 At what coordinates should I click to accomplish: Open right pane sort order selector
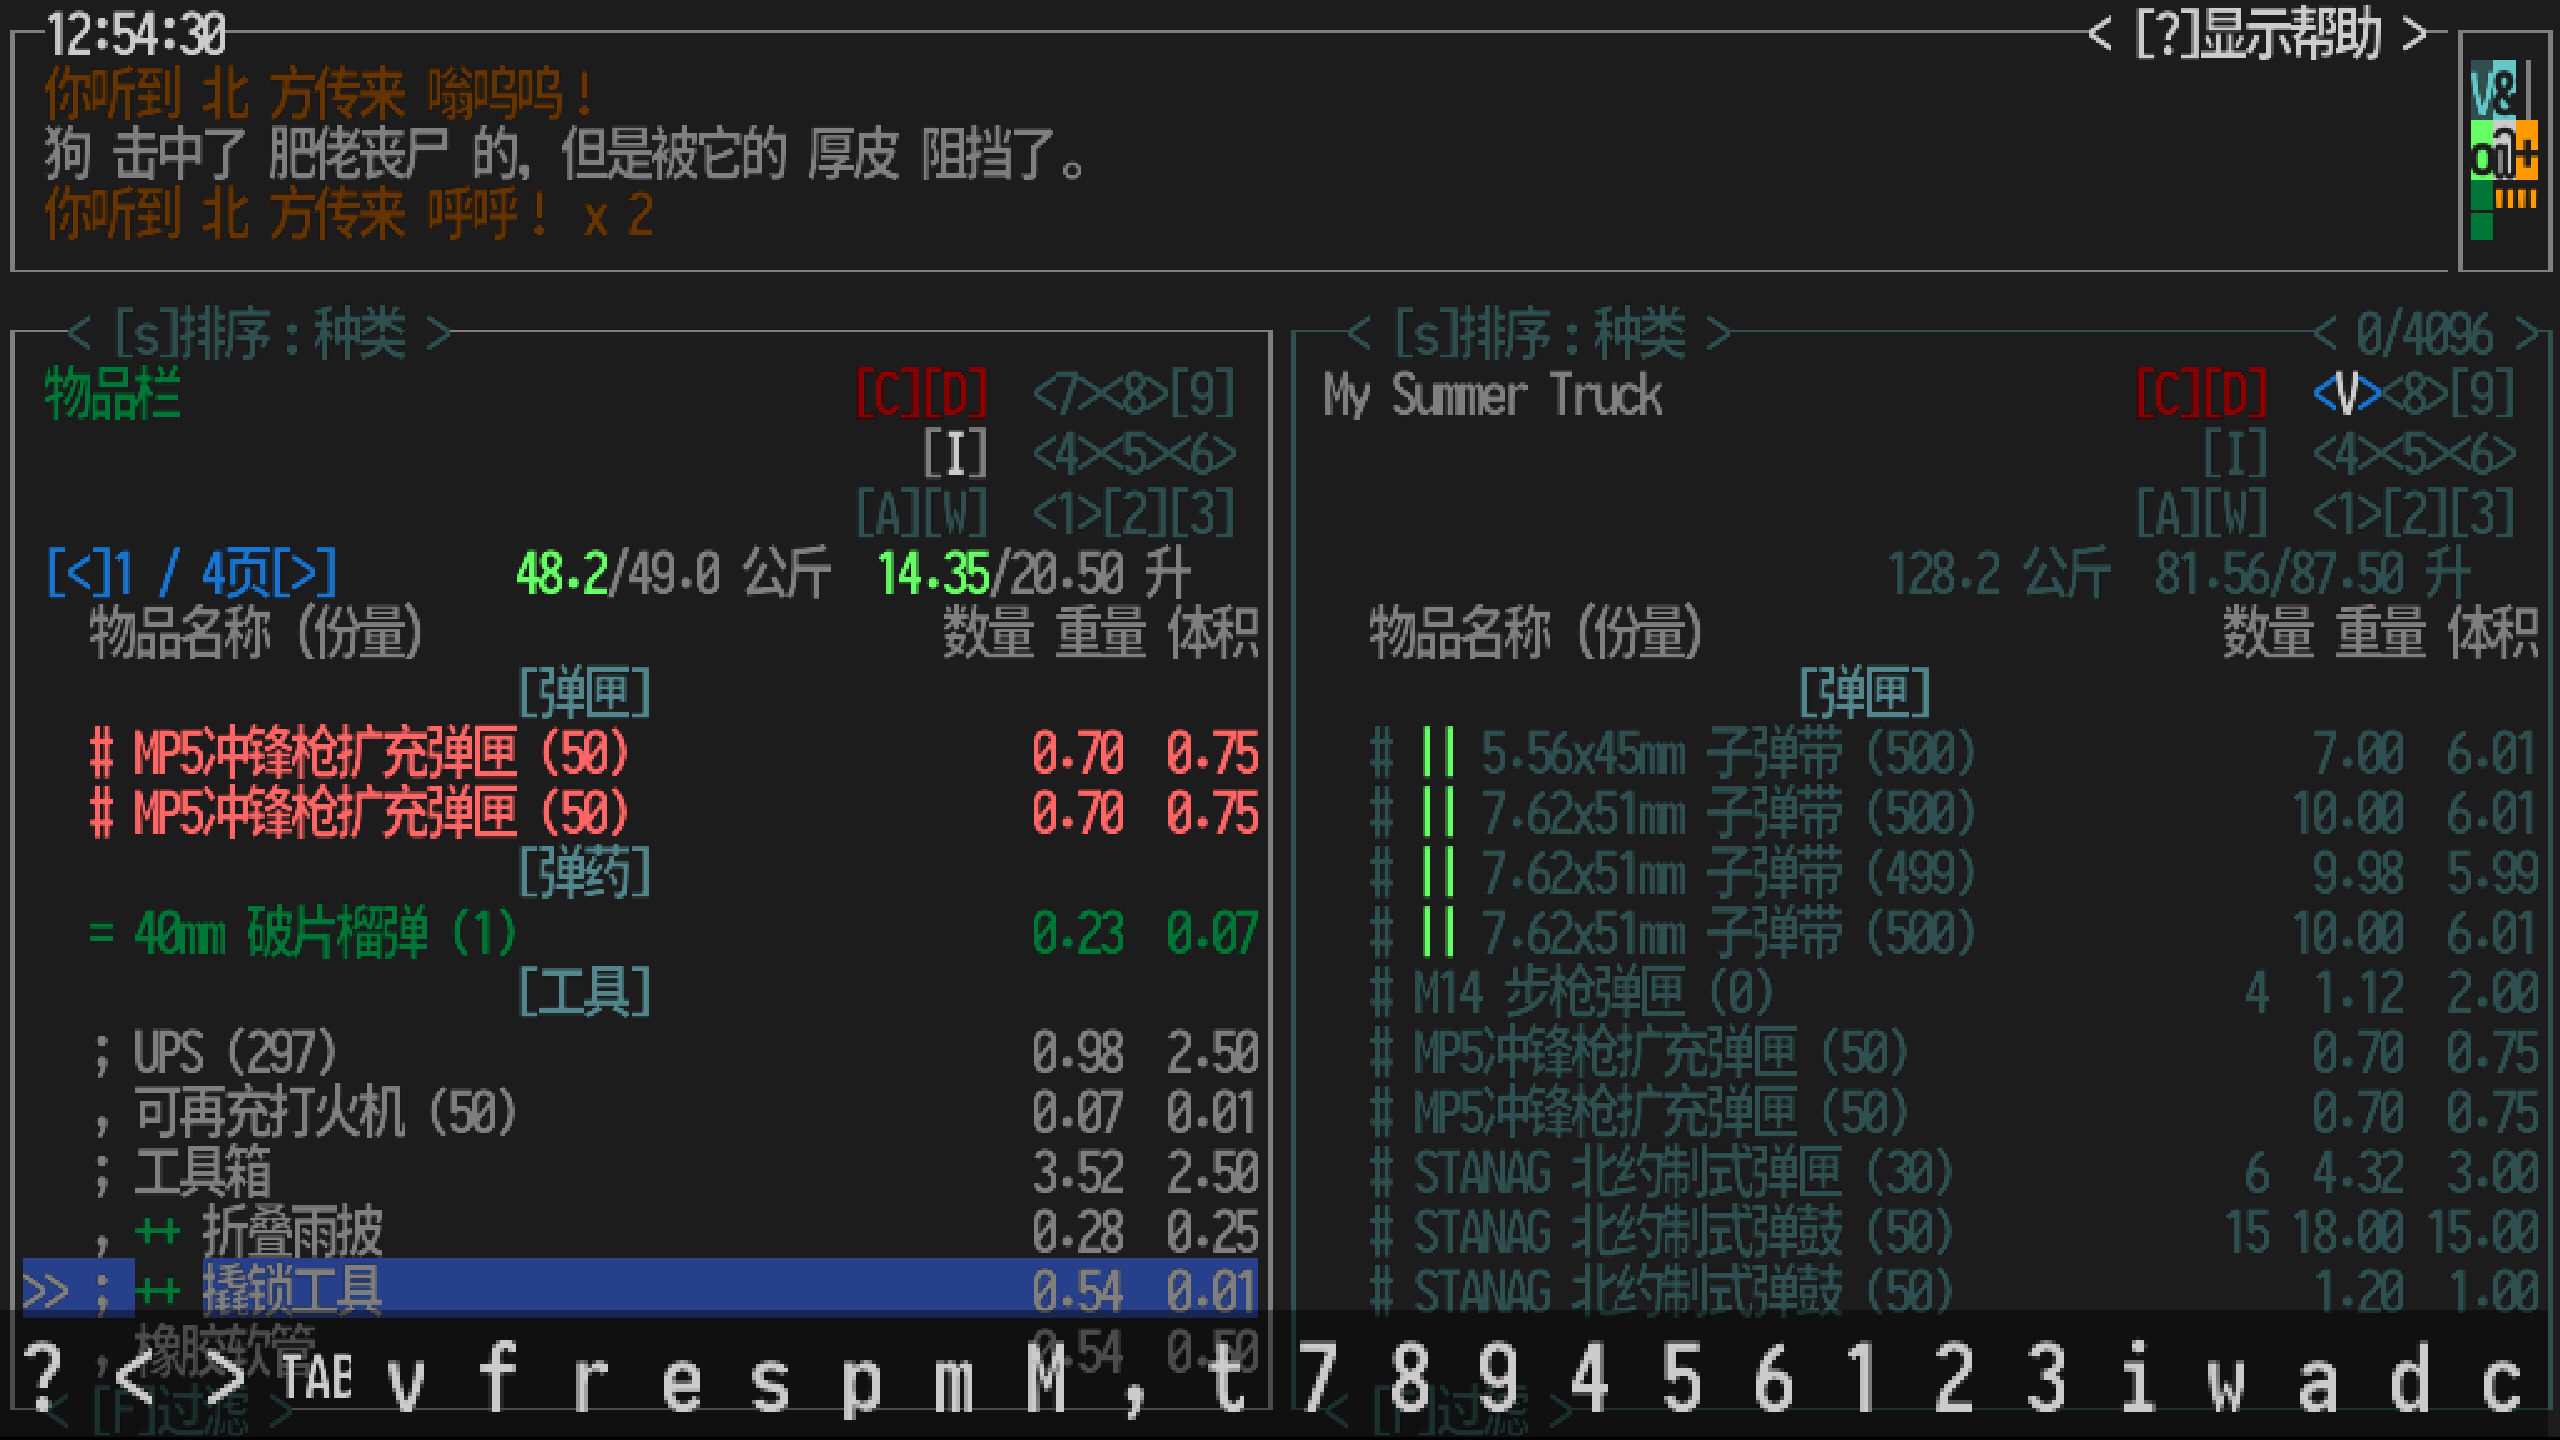(x=1540, y=333)
